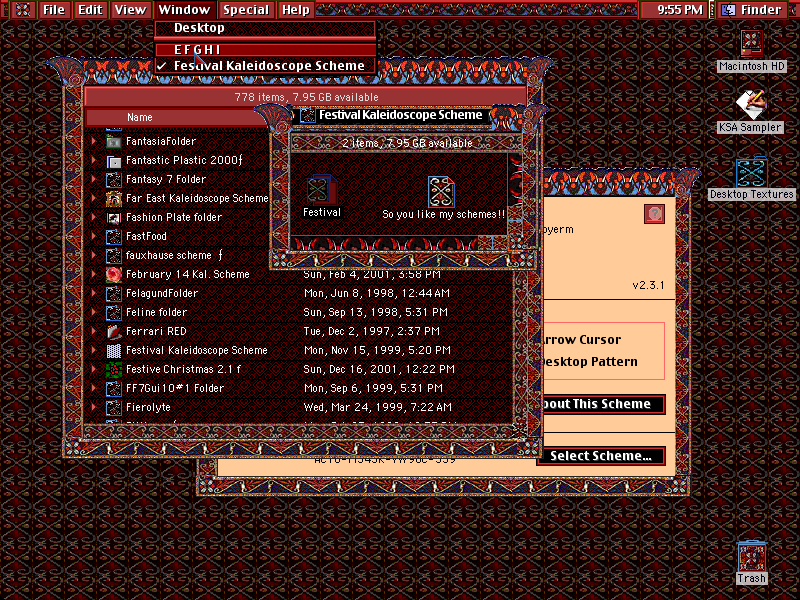800x600 pixels.
Task: Click the About This Scheme button
Action: point(604,404)
